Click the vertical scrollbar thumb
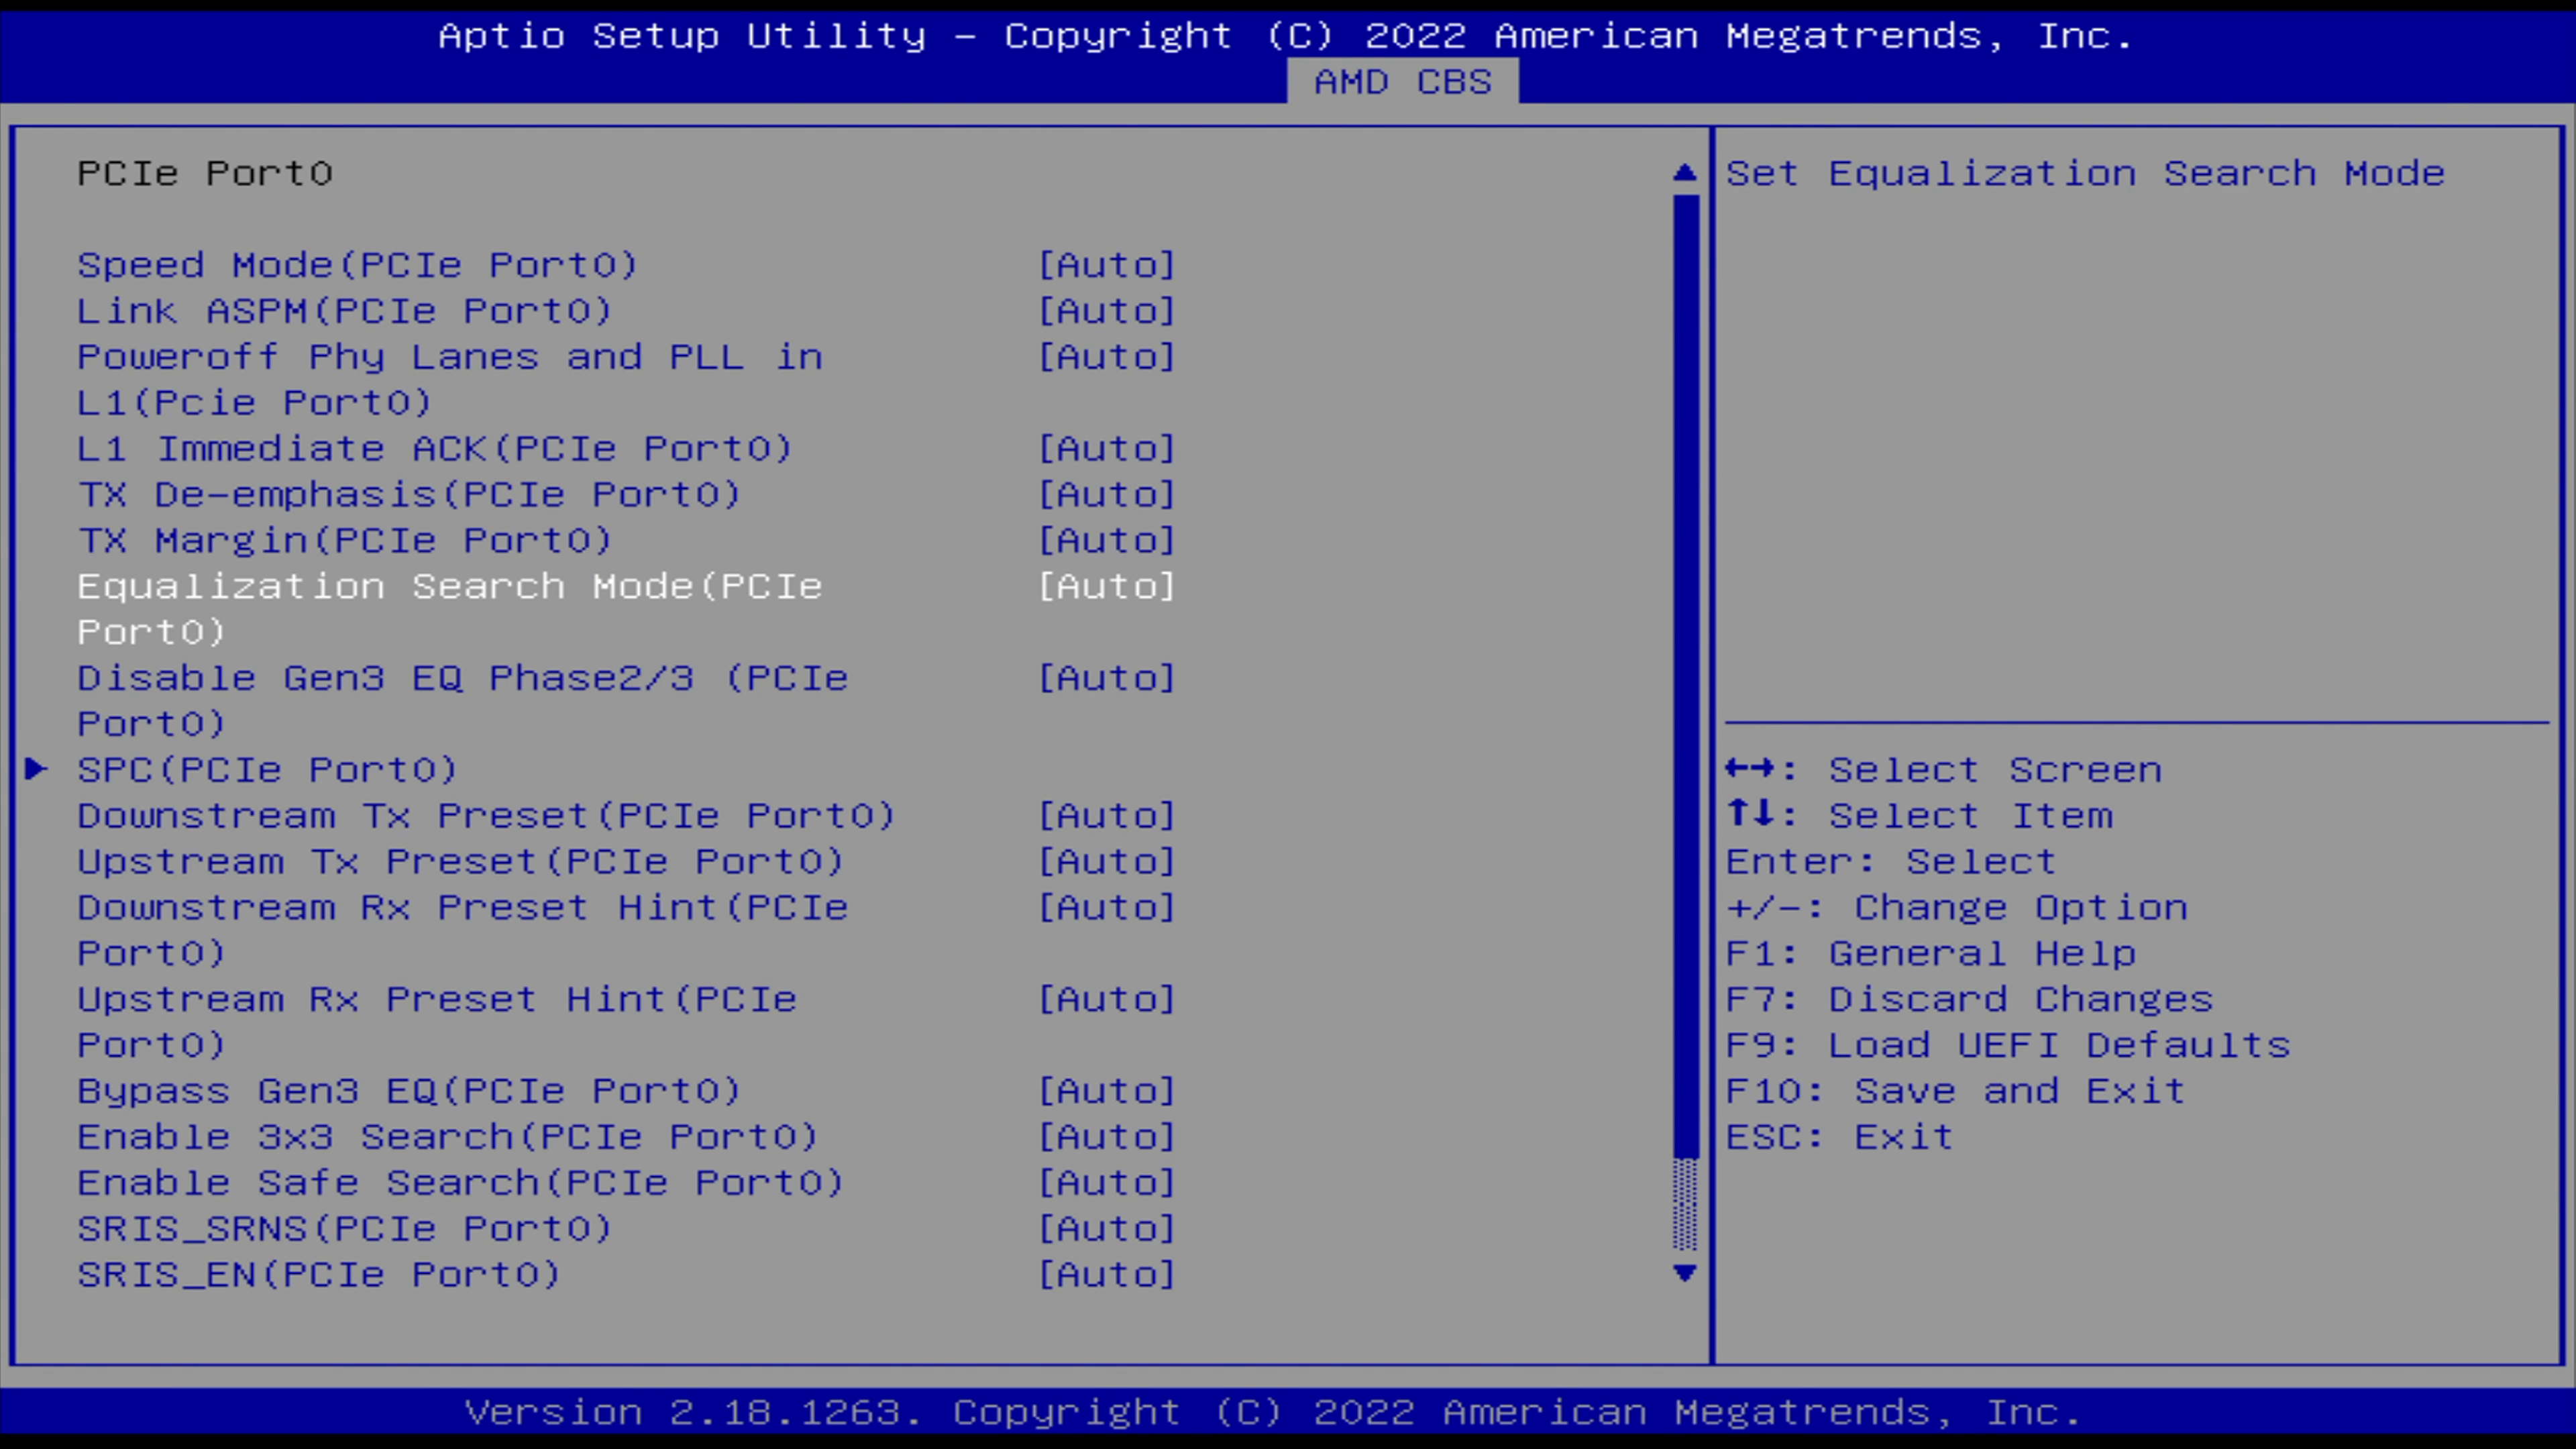Image resolution: width=2576 pixels, height=1449 pixels. click(1685, 676)
